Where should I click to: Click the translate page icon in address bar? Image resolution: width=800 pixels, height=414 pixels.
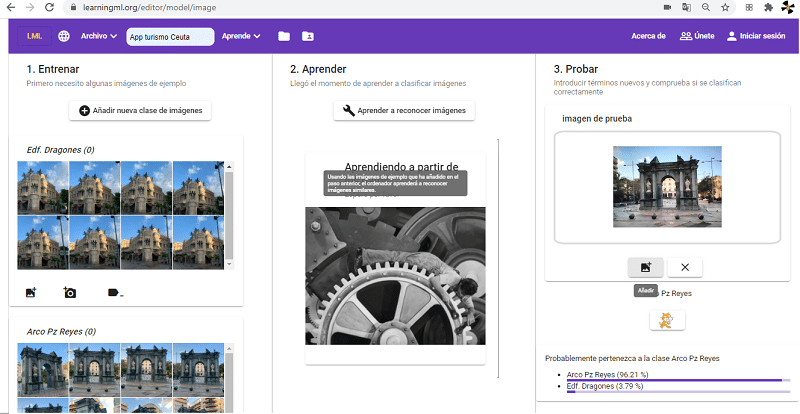coord(687,8)
